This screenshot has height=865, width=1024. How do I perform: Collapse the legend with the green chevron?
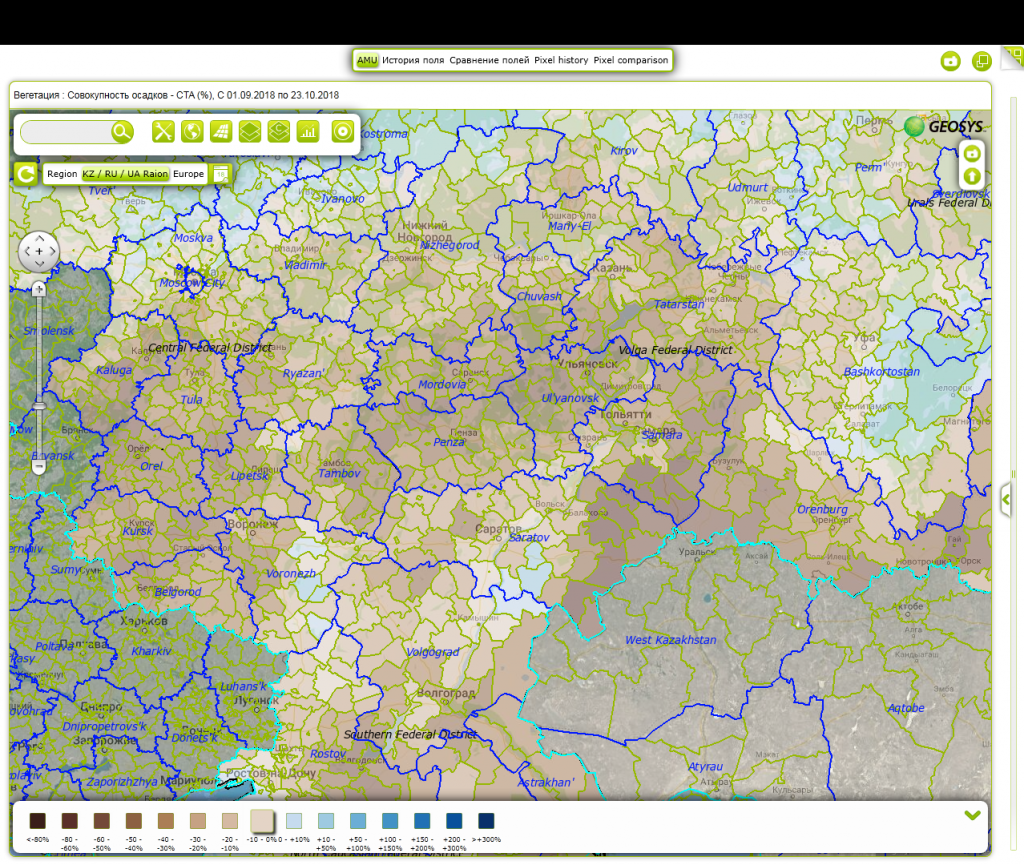[x=972, y=815]
